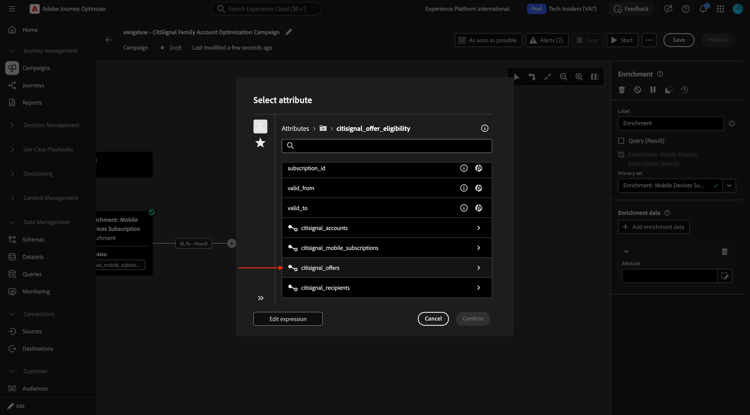The width and height of the screenshot is (750, 415).
Task: Zoom in on the canvas
Action: click(x=579, y=76)
